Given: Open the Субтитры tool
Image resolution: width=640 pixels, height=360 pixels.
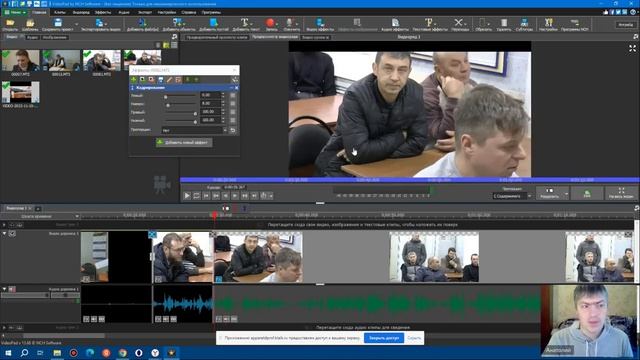Looking at the screenshot, I should (524, 24).
